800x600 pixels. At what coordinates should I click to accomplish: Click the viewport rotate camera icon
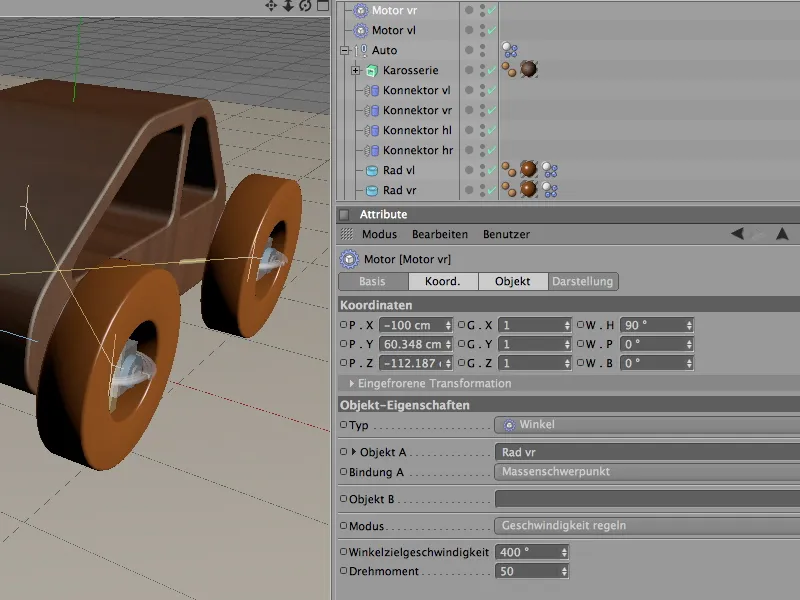pyautogui.click(x=305, y=6)
